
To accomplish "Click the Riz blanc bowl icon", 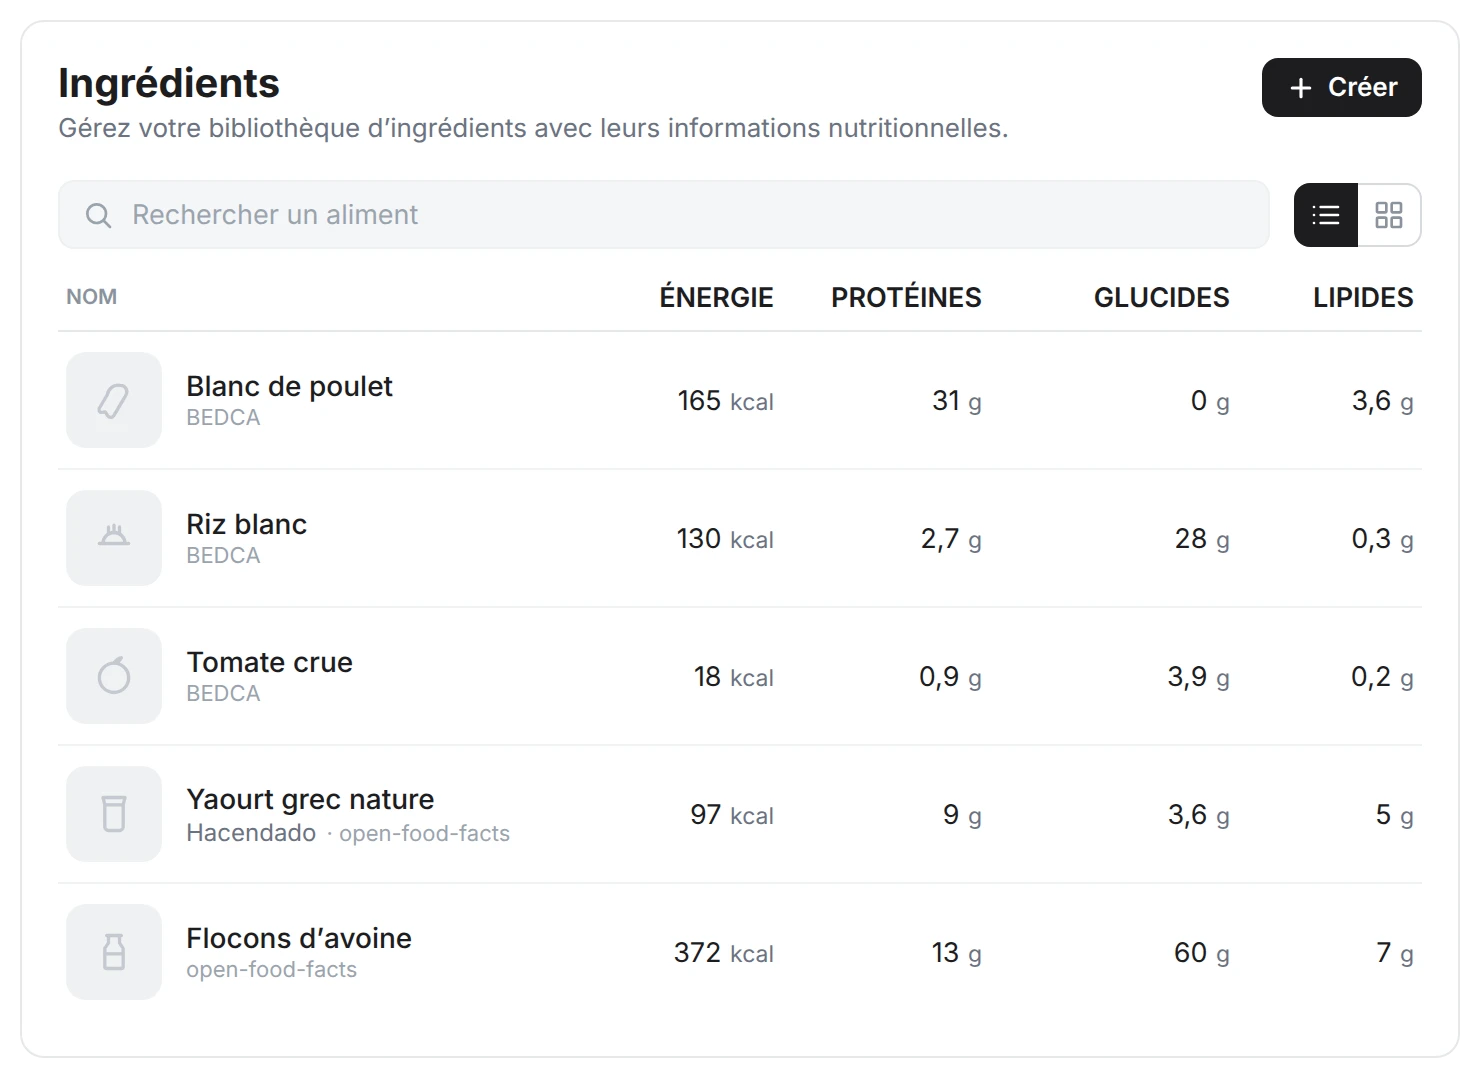I will click(x=114, y=538).
